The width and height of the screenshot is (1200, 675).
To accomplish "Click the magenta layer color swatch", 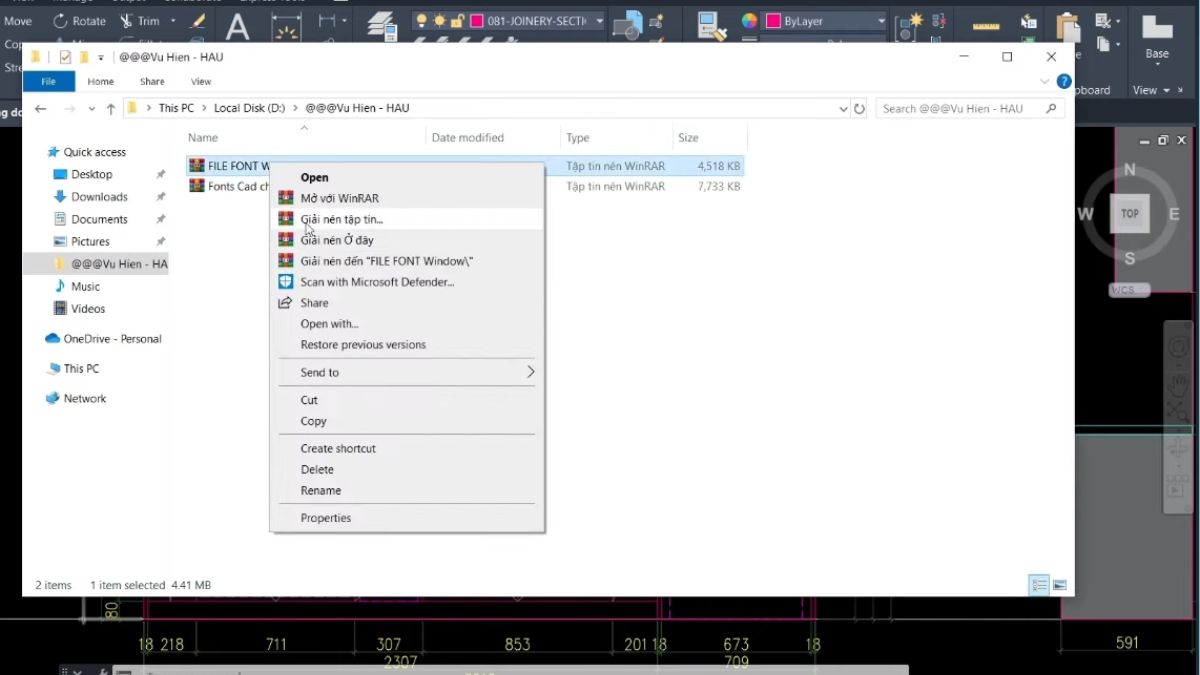I will click(x=477, y=20).
